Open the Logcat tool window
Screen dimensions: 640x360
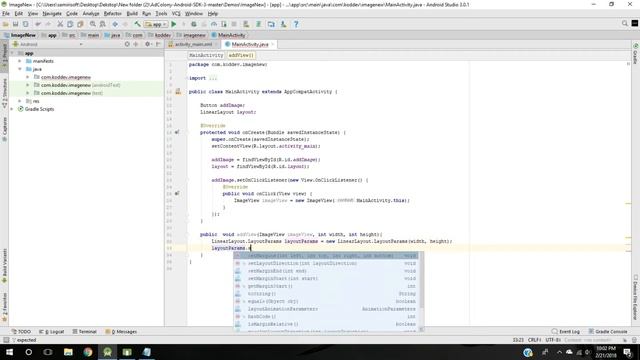coord(52,331)
